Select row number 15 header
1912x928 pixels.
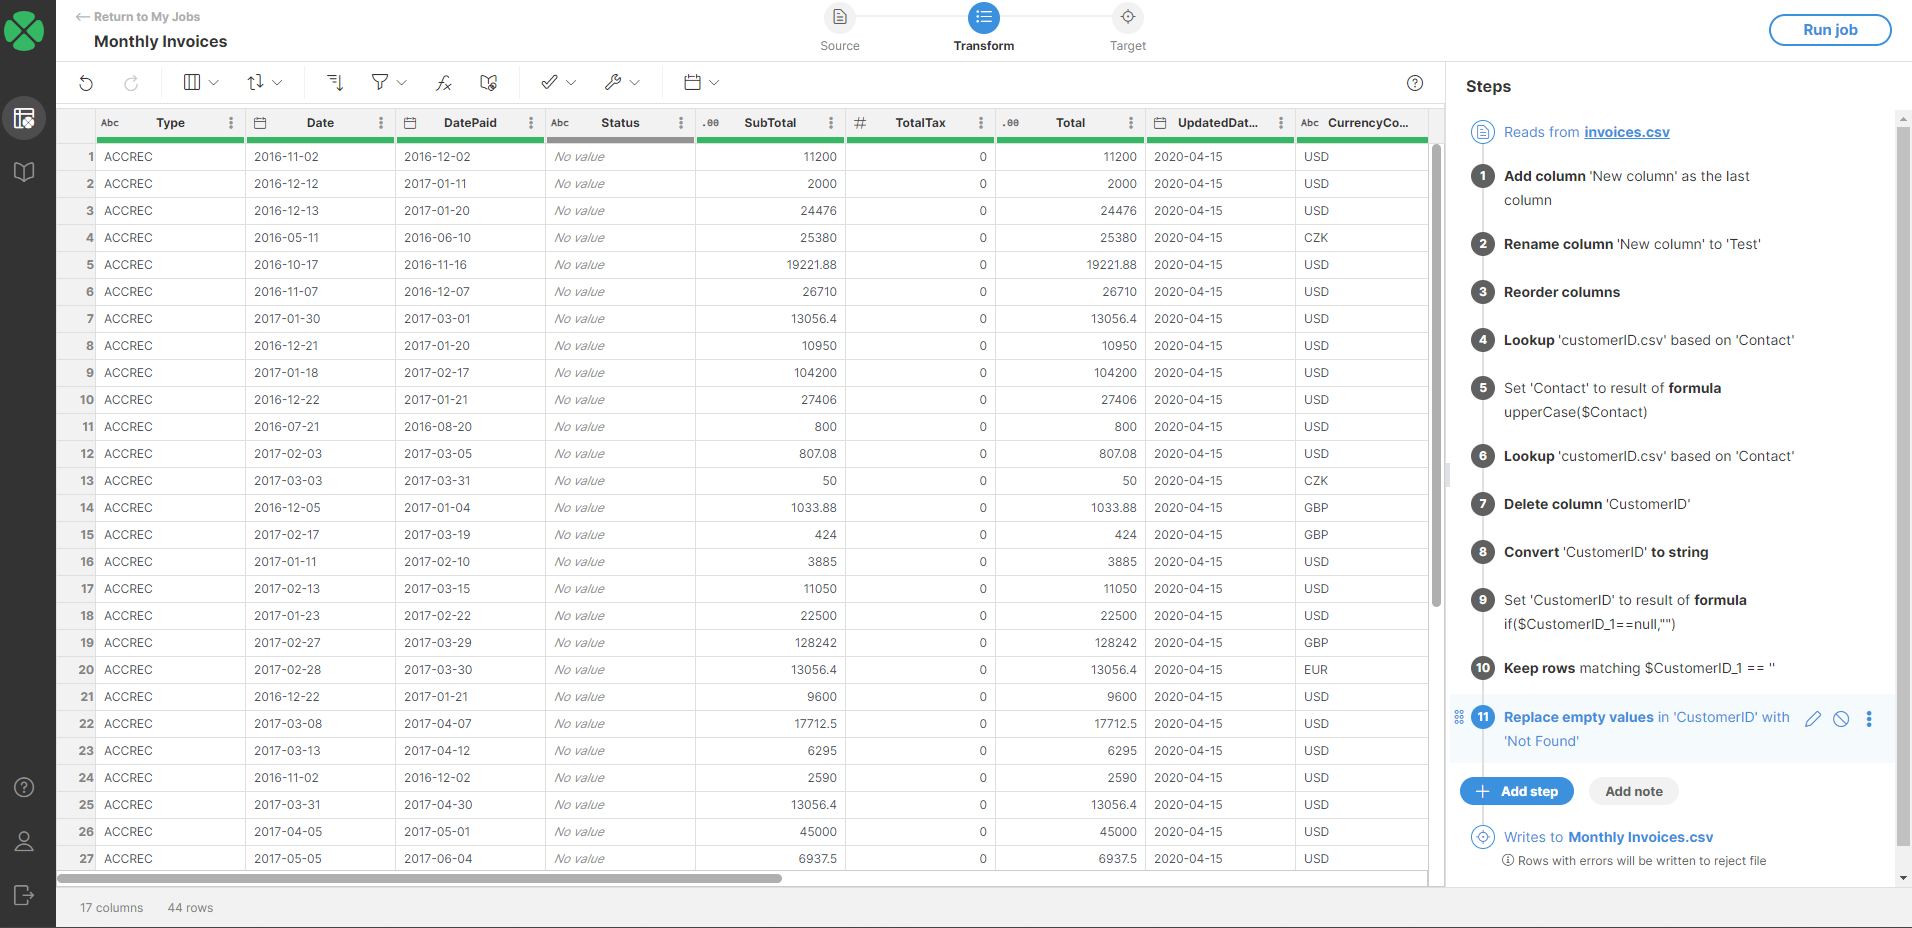click(x=76, y=535)
